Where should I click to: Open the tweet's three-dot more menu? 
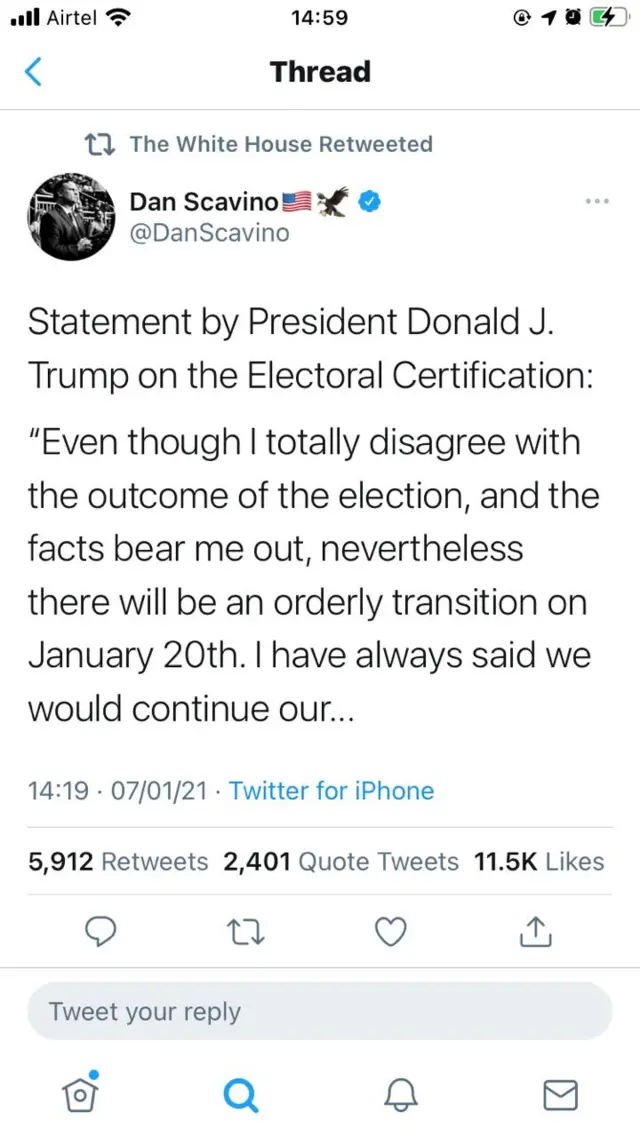(596, 201)
